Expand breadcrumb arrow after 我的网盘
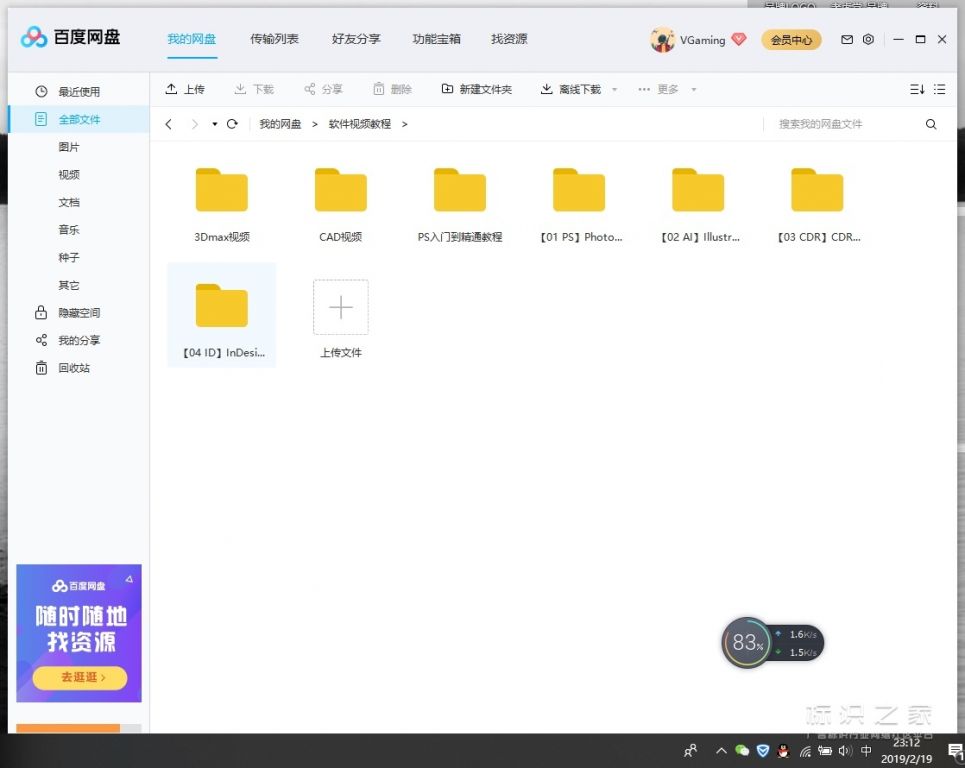This screenshot has height=768, width=965. 314,124
